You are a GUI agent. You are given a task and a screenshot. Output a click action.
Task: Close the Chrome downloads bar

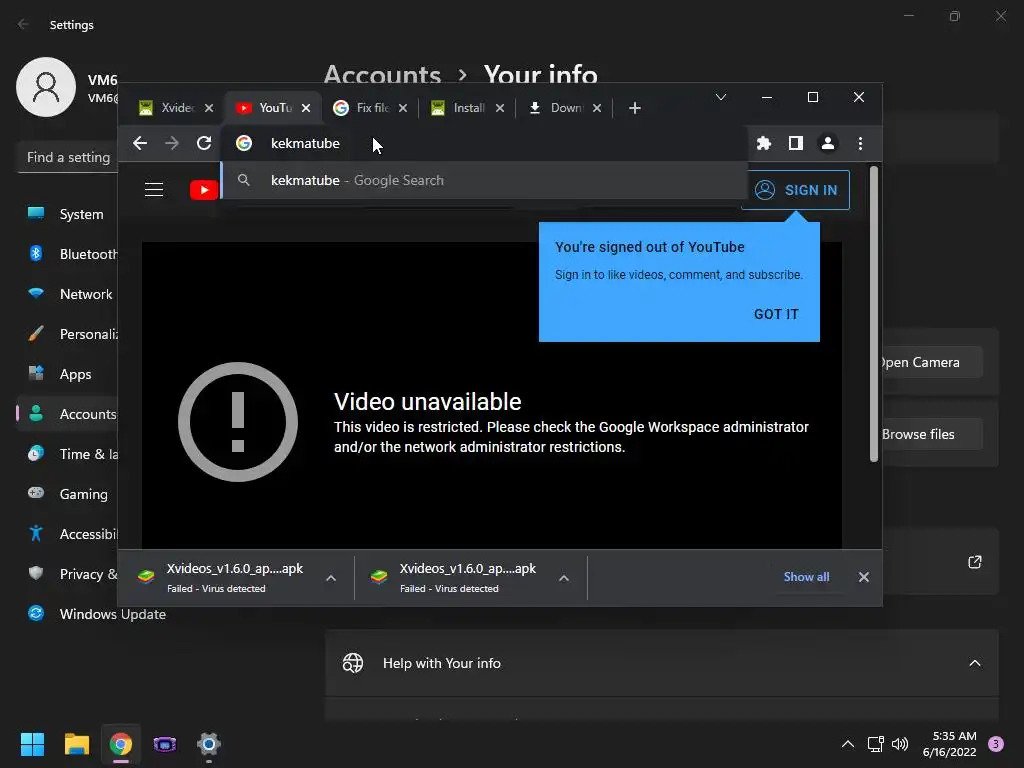(863, 577)
